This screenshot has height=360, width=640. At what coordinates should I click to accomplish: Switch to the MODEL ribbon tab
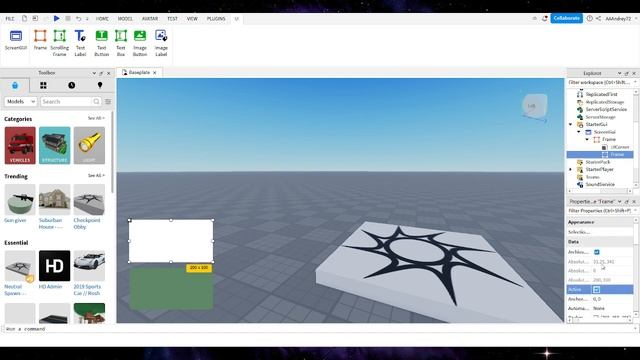(125, 19)
